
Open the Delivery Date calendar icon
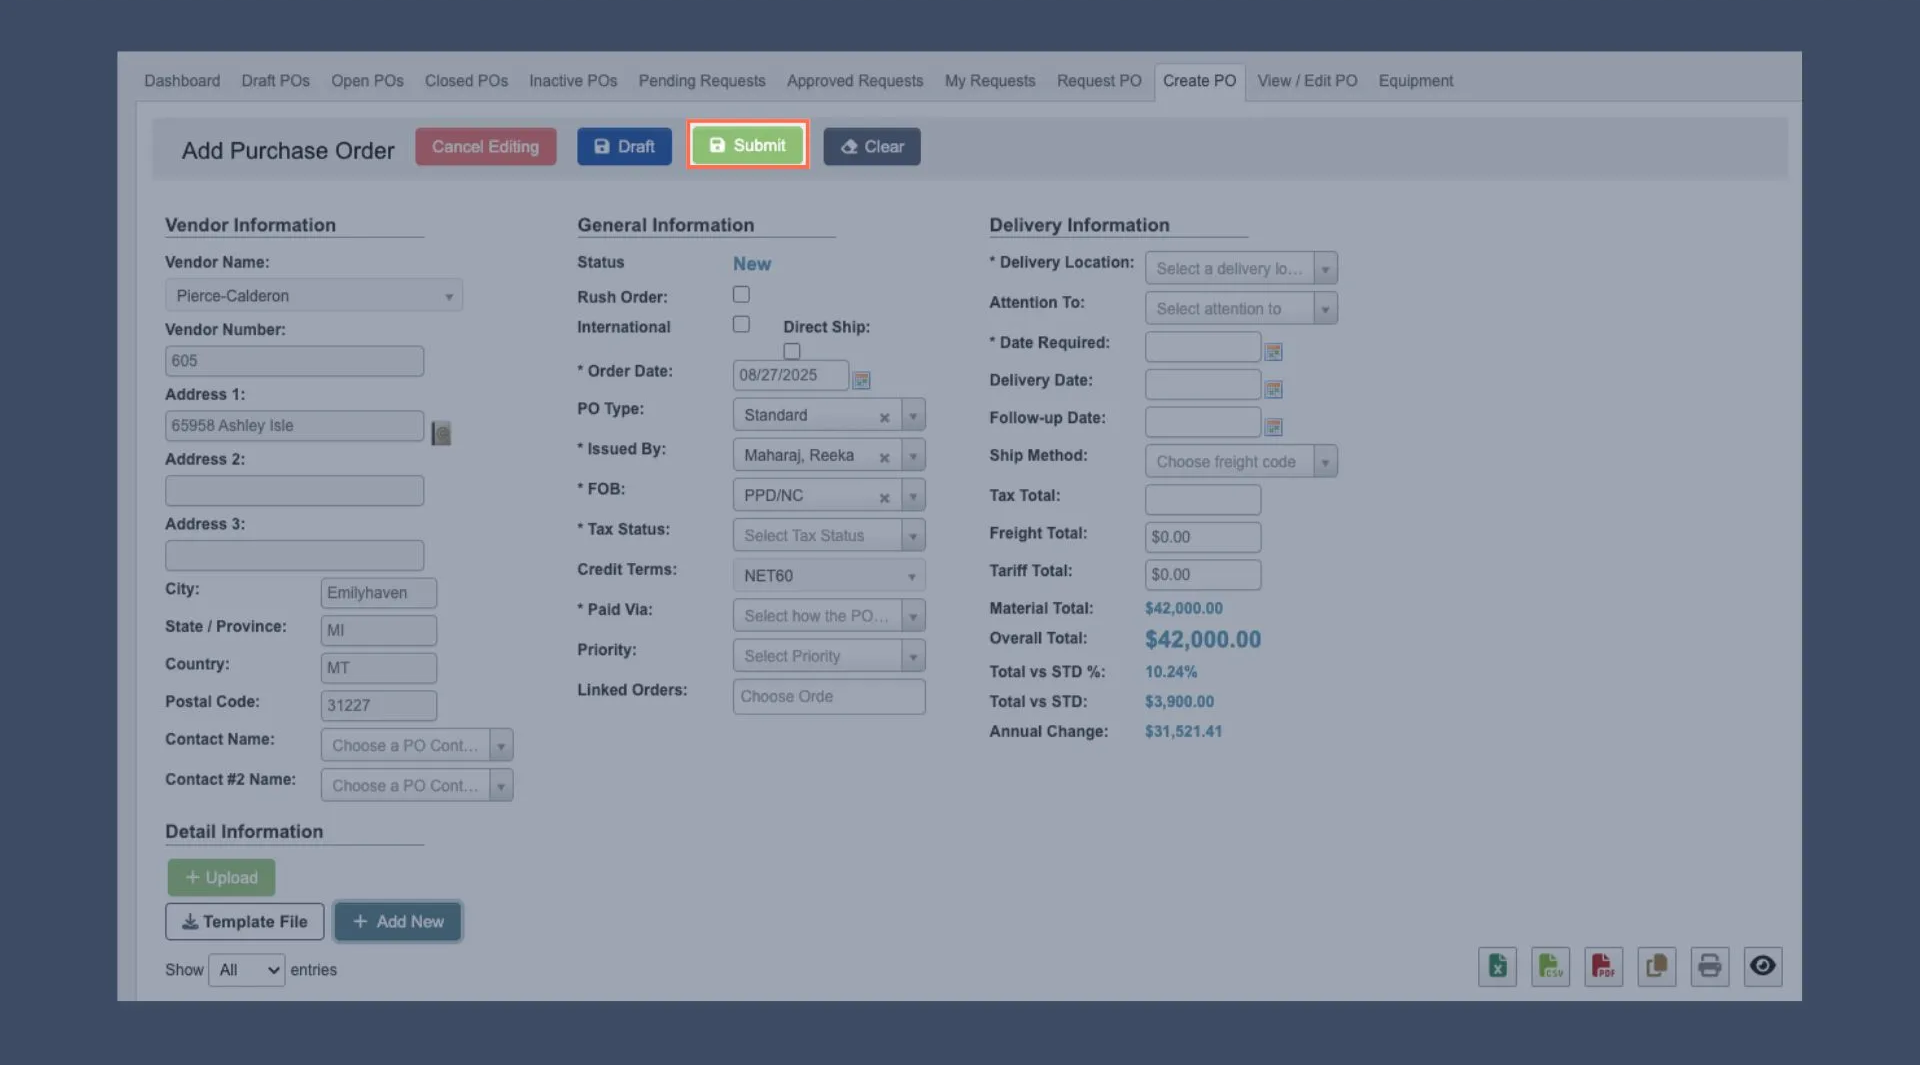1273,389
